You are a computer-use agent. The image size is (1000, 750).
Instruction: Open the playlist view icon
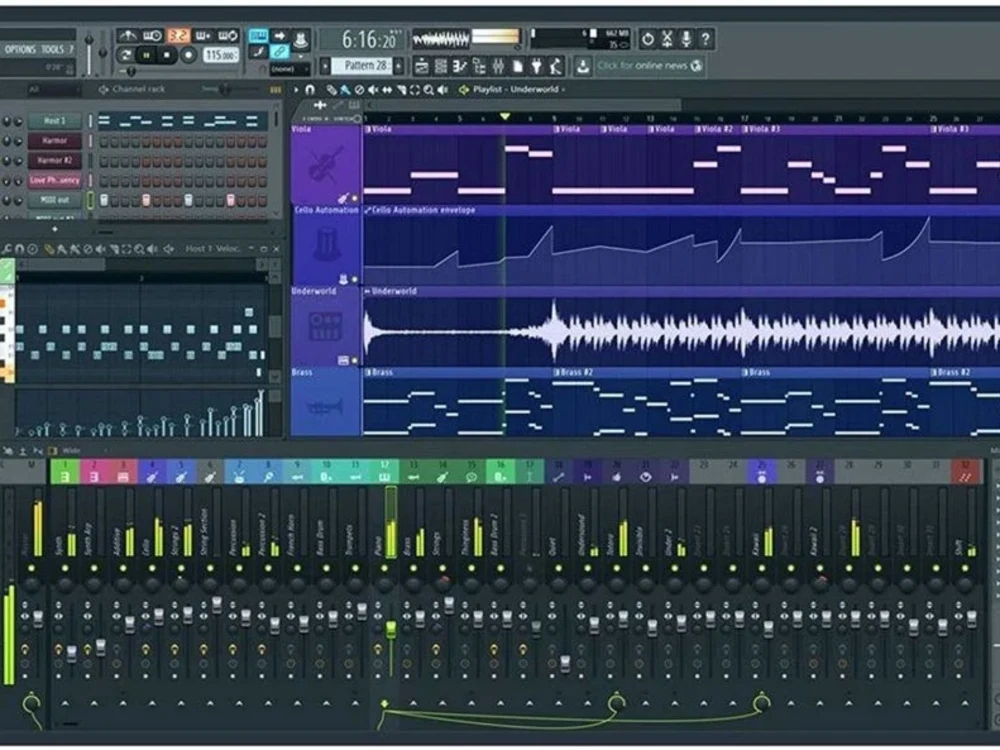click(422, 66)
